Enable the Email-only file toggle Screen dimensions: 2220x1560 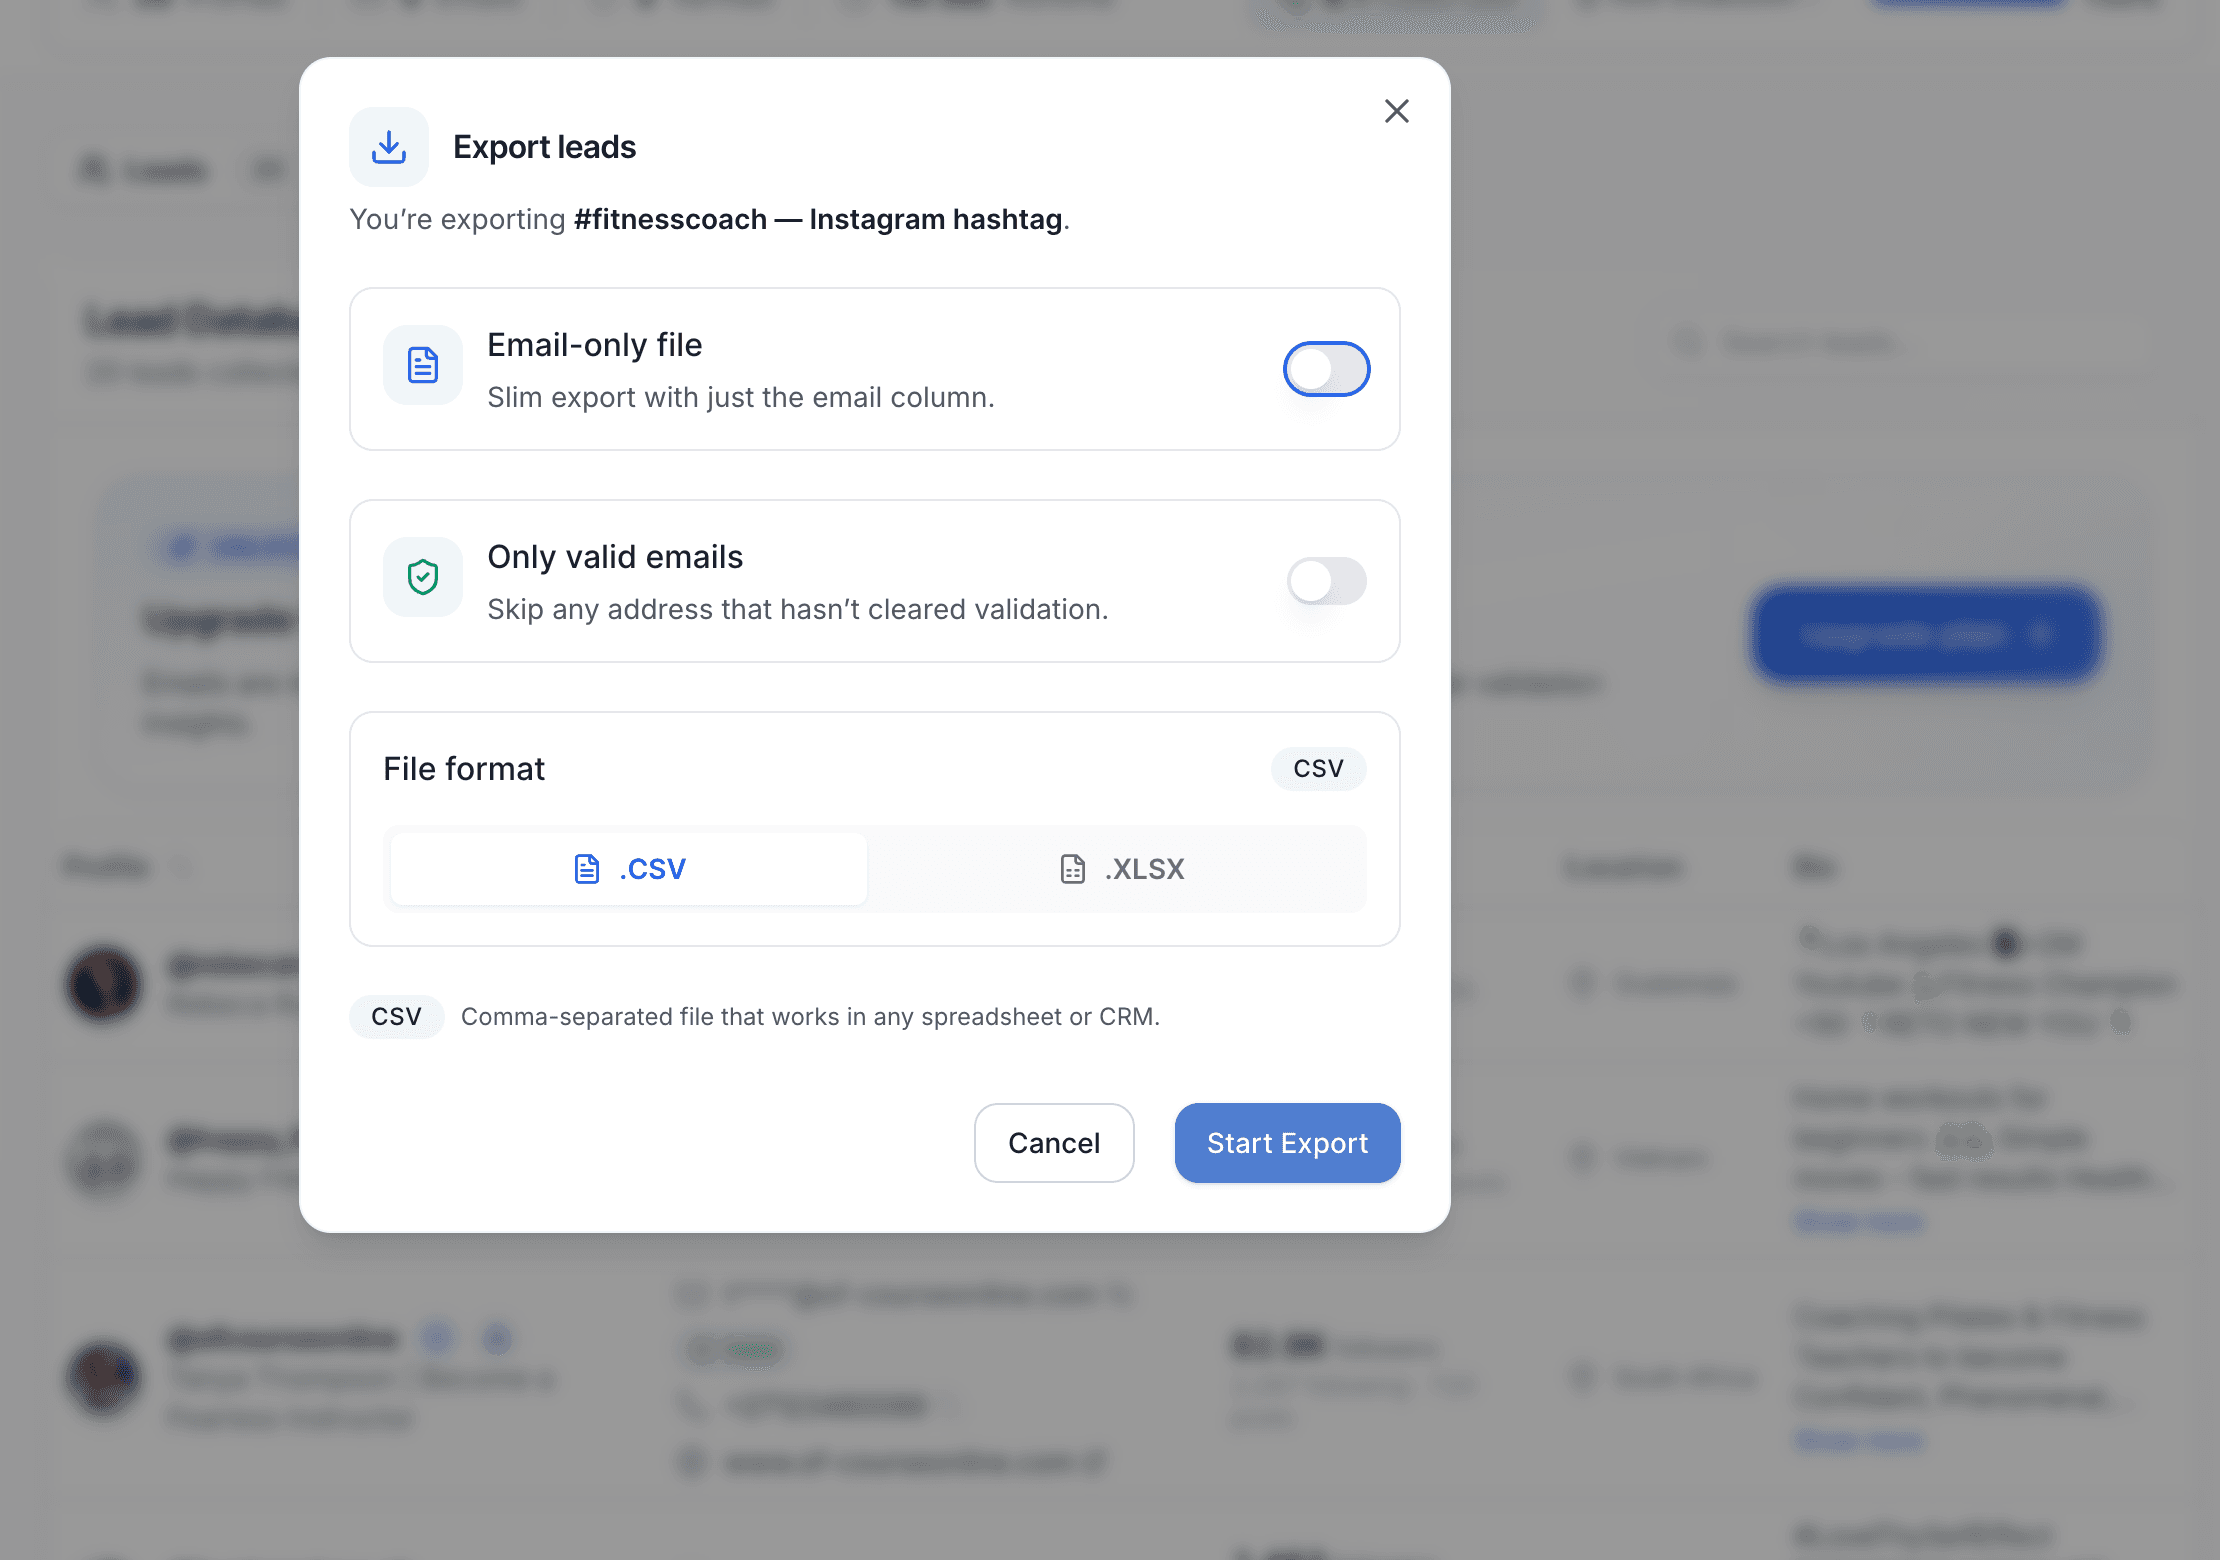coord(1326,369)
